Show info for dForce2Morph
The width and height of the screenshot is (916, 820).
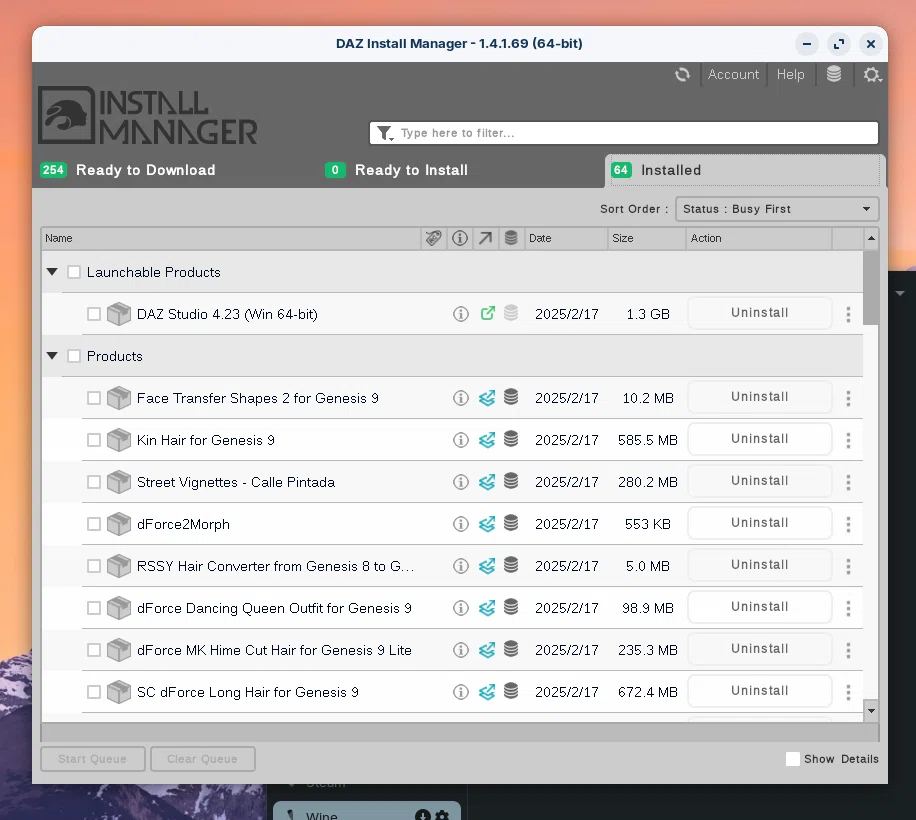[x=461, y=524]
